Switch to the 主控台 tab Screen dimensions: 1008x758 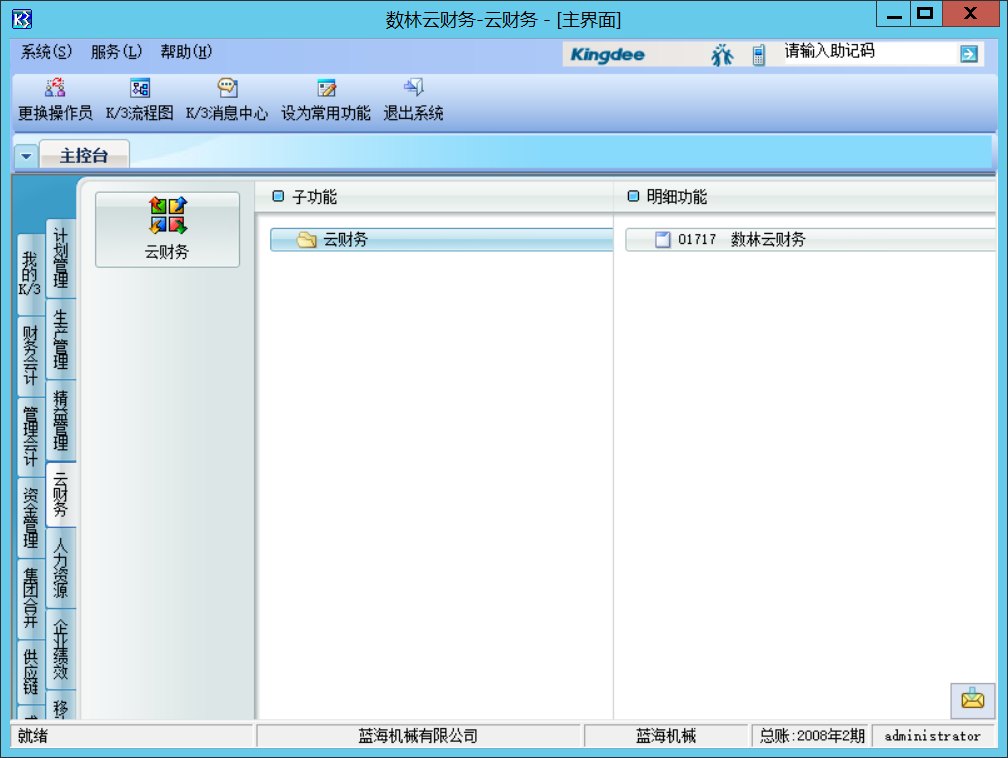pyautogui.click(x=84, y=155)
